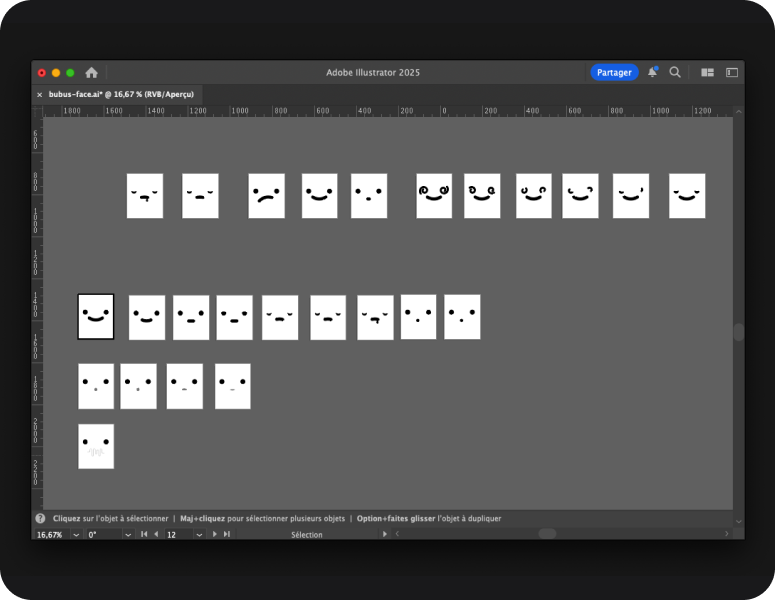This screenshot has height=600, width=775.
Task: Open the rotation angle dropdown
Action: 128,535
